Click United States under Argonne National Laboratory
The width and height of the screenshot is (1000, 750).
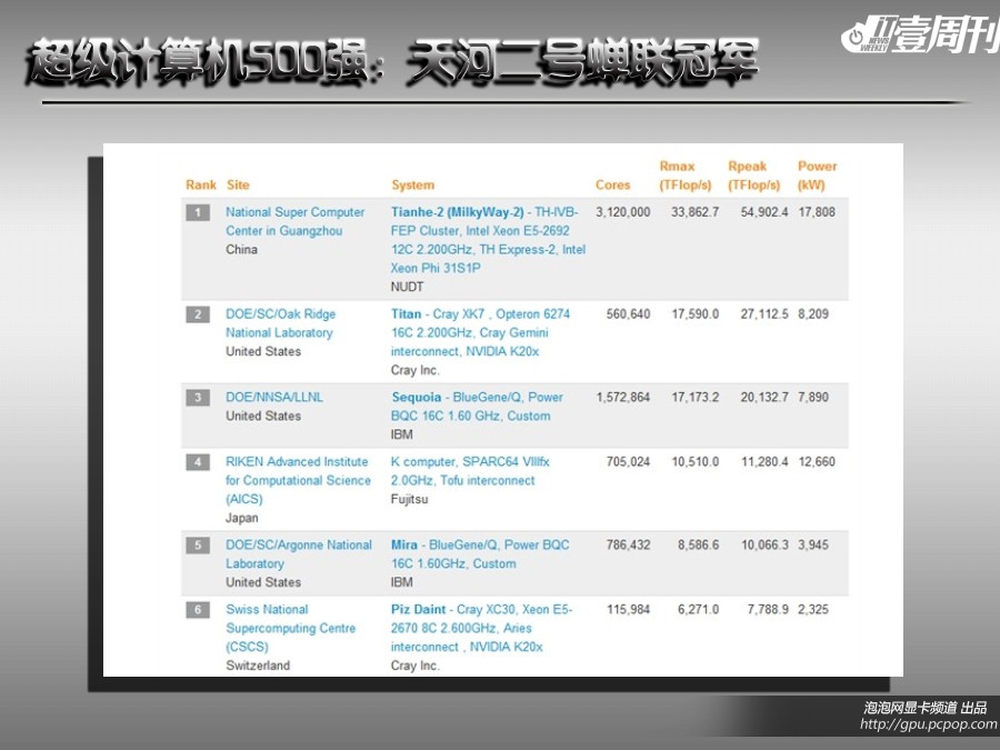click(263, 582)
